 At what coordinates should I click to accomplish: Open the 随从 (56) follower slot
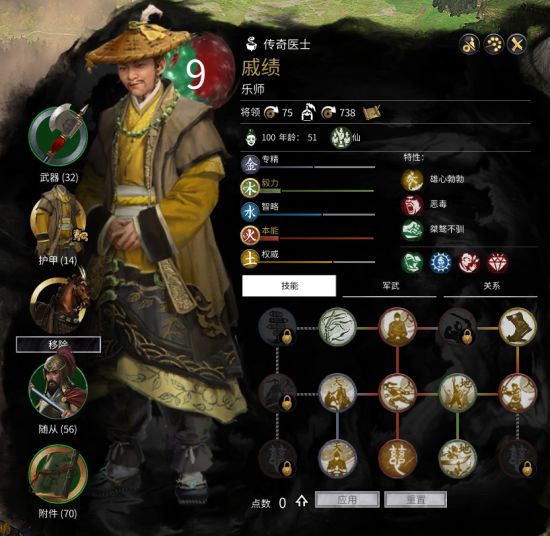click(58, 390)
